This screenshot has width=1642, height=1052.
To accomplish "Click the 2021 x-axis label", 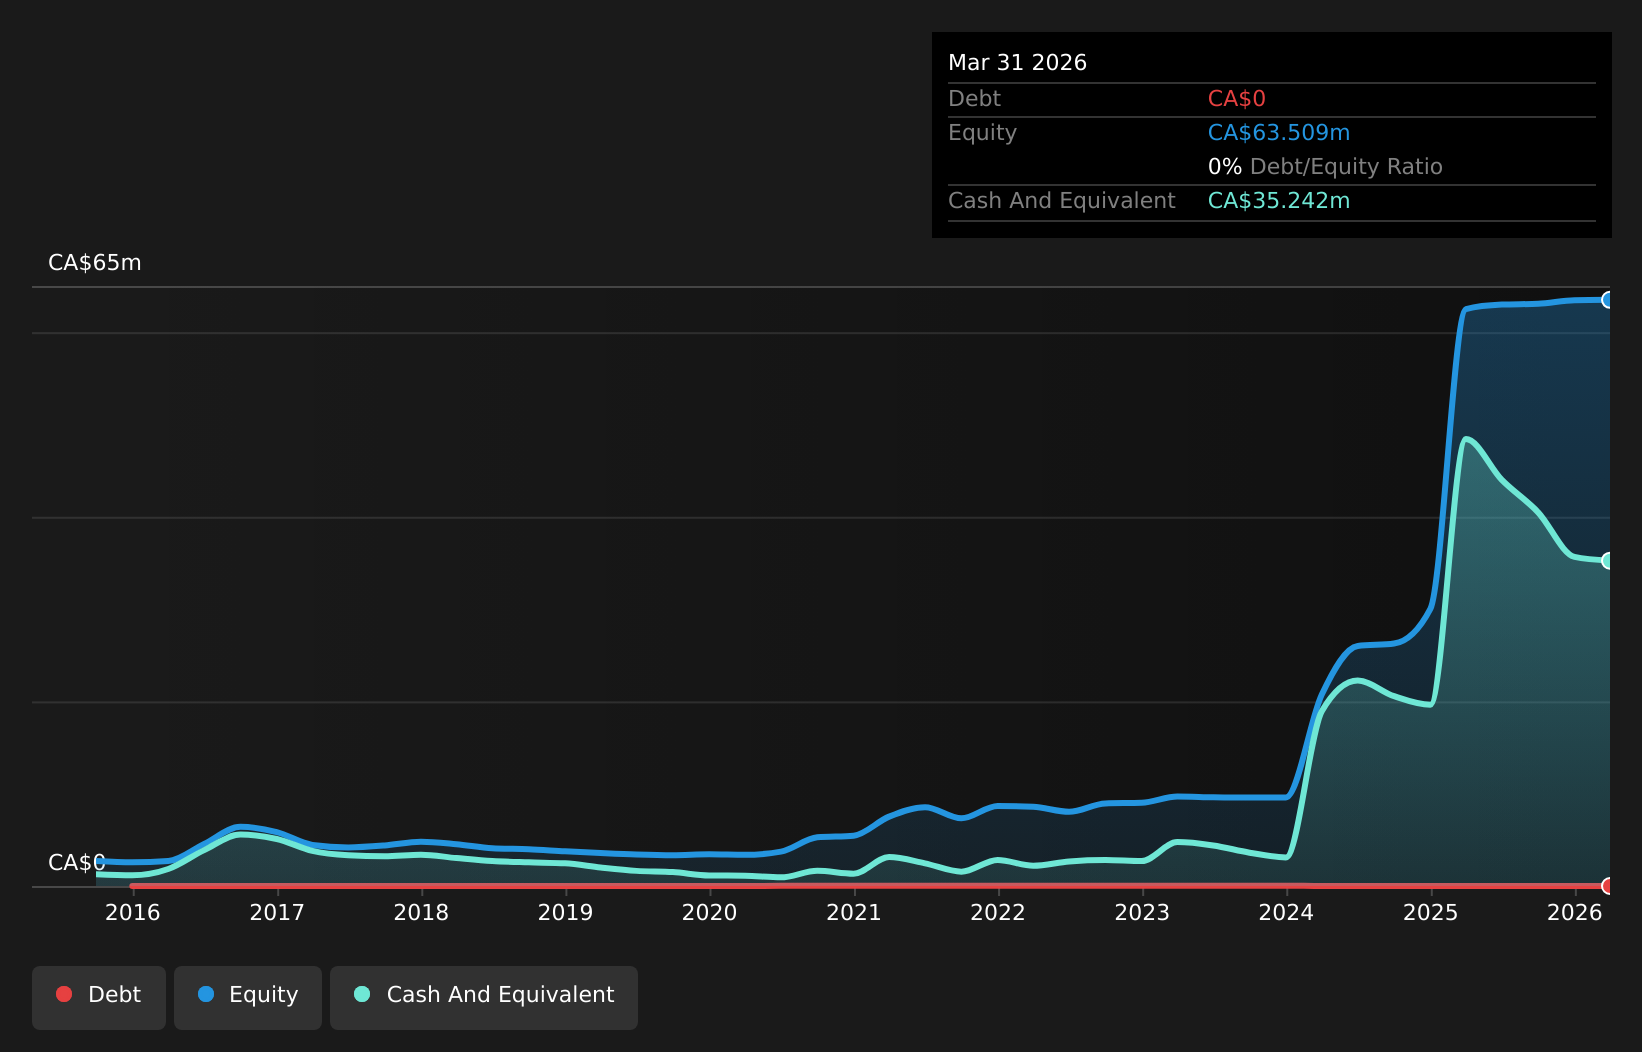I will pos(854,913).
